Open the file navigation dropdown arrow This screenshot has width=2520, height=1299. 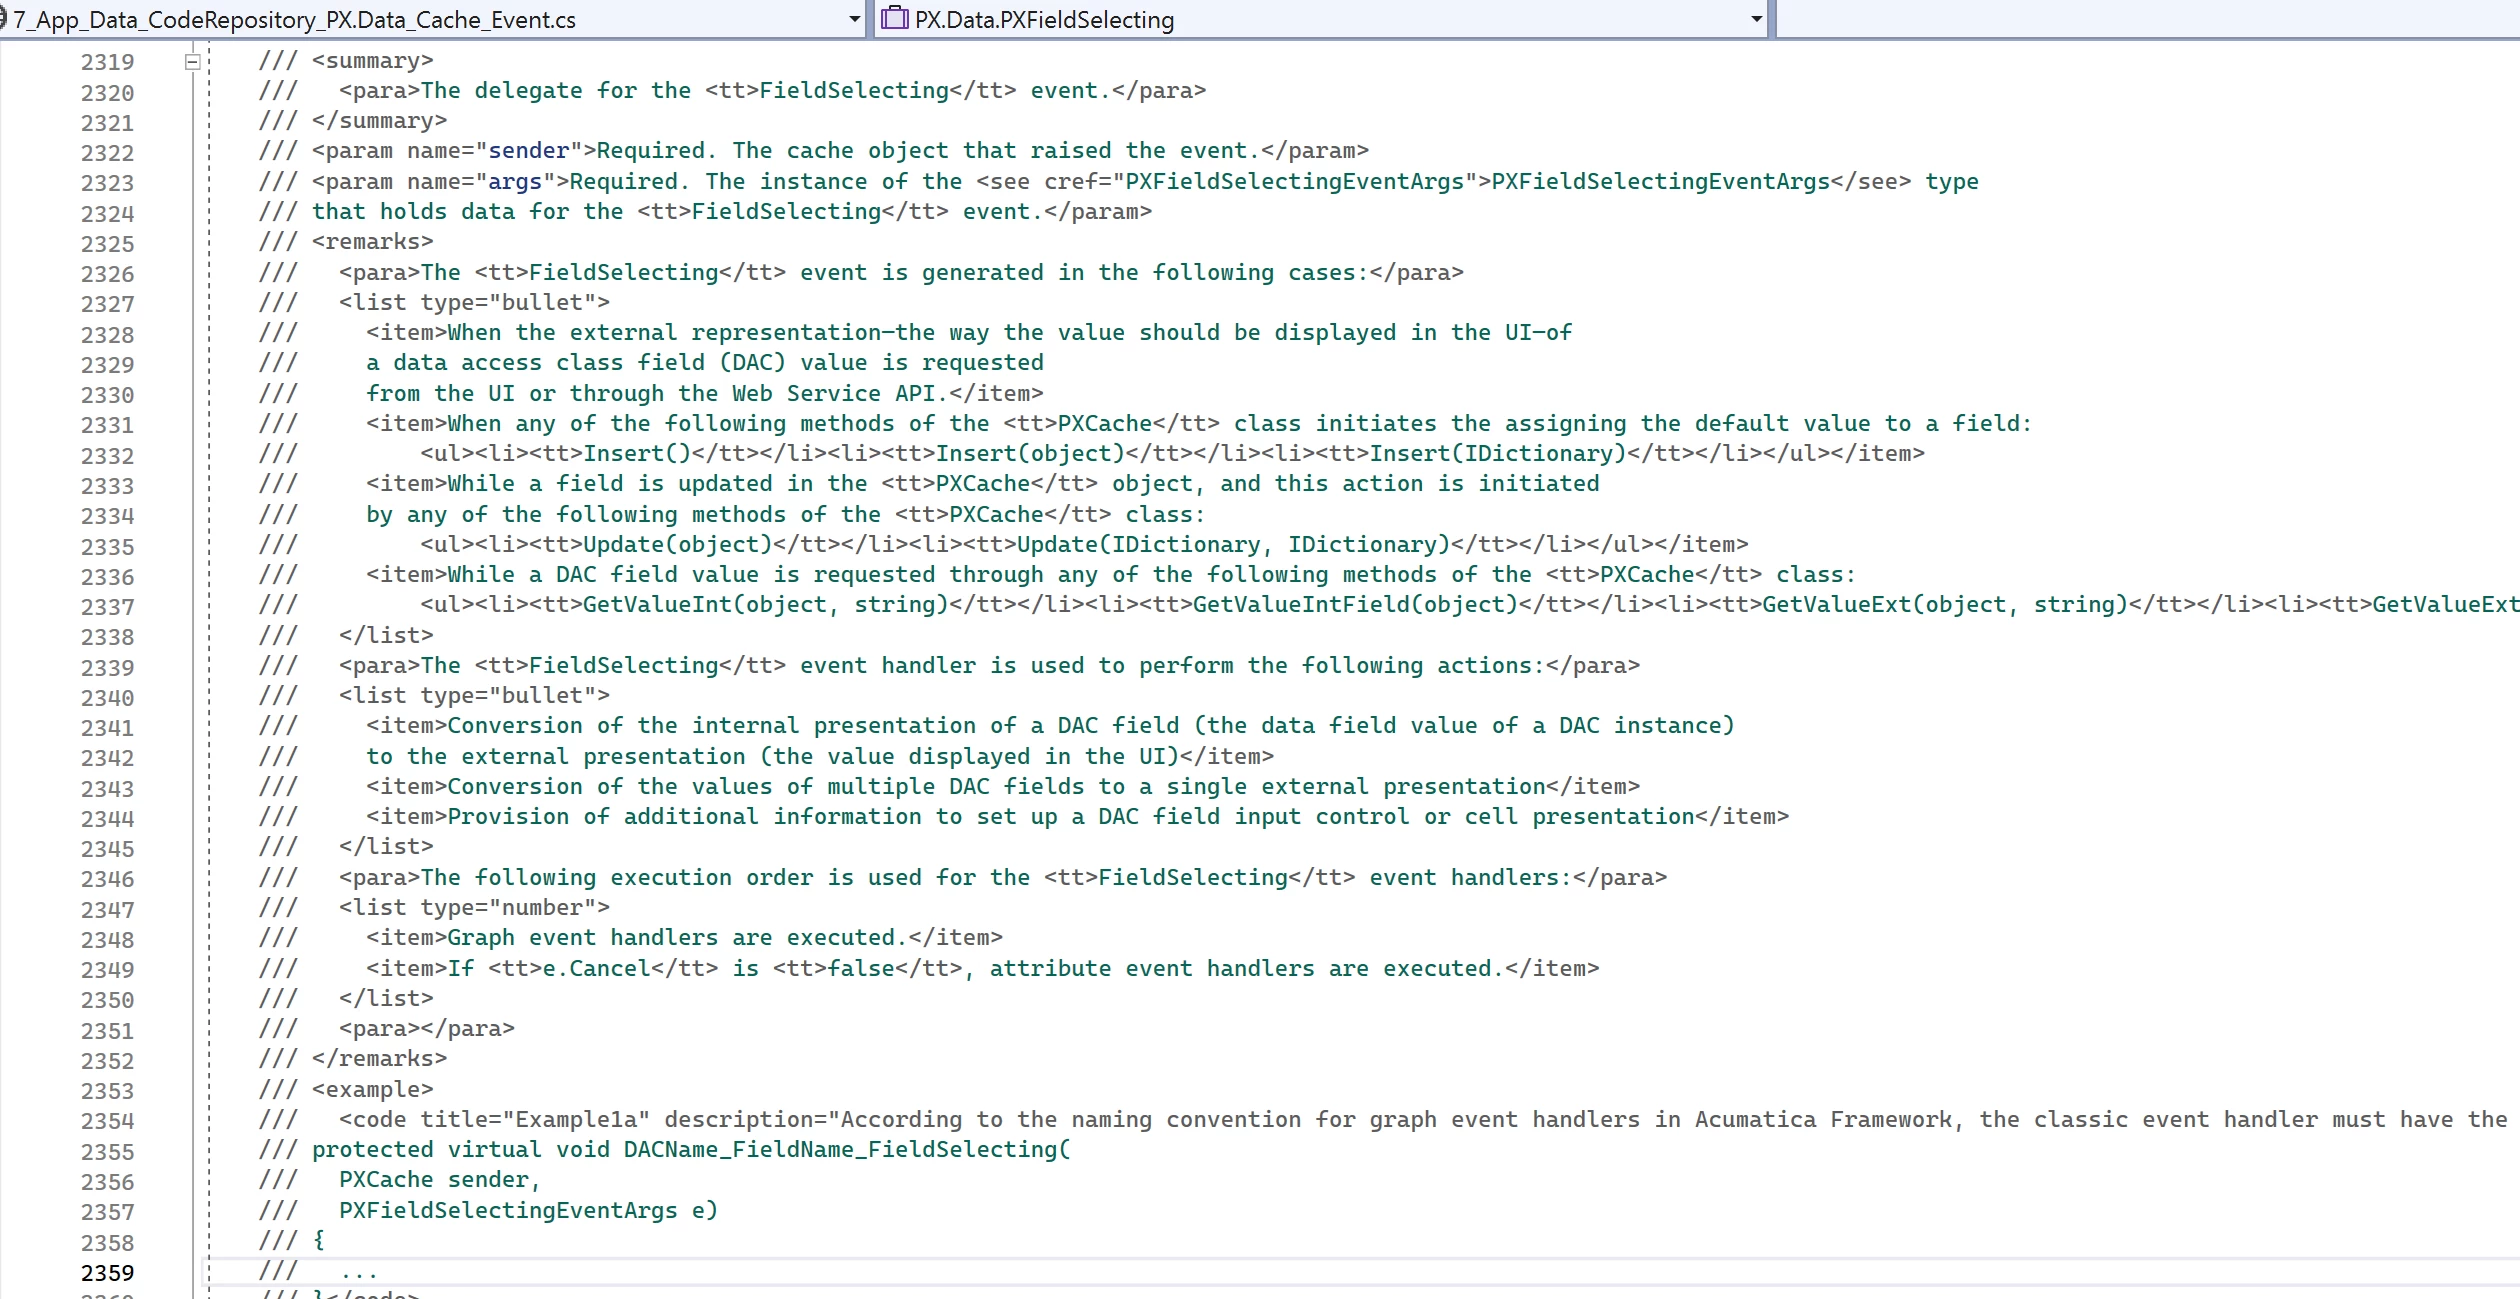(x=853, y=19)
